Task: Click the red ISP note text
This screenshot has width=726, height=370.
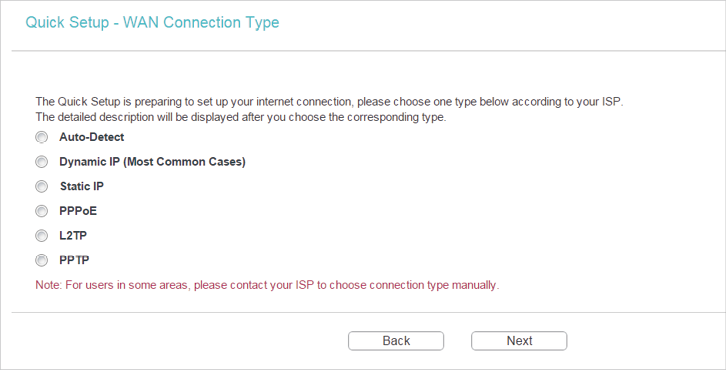Action: [267, 285]
